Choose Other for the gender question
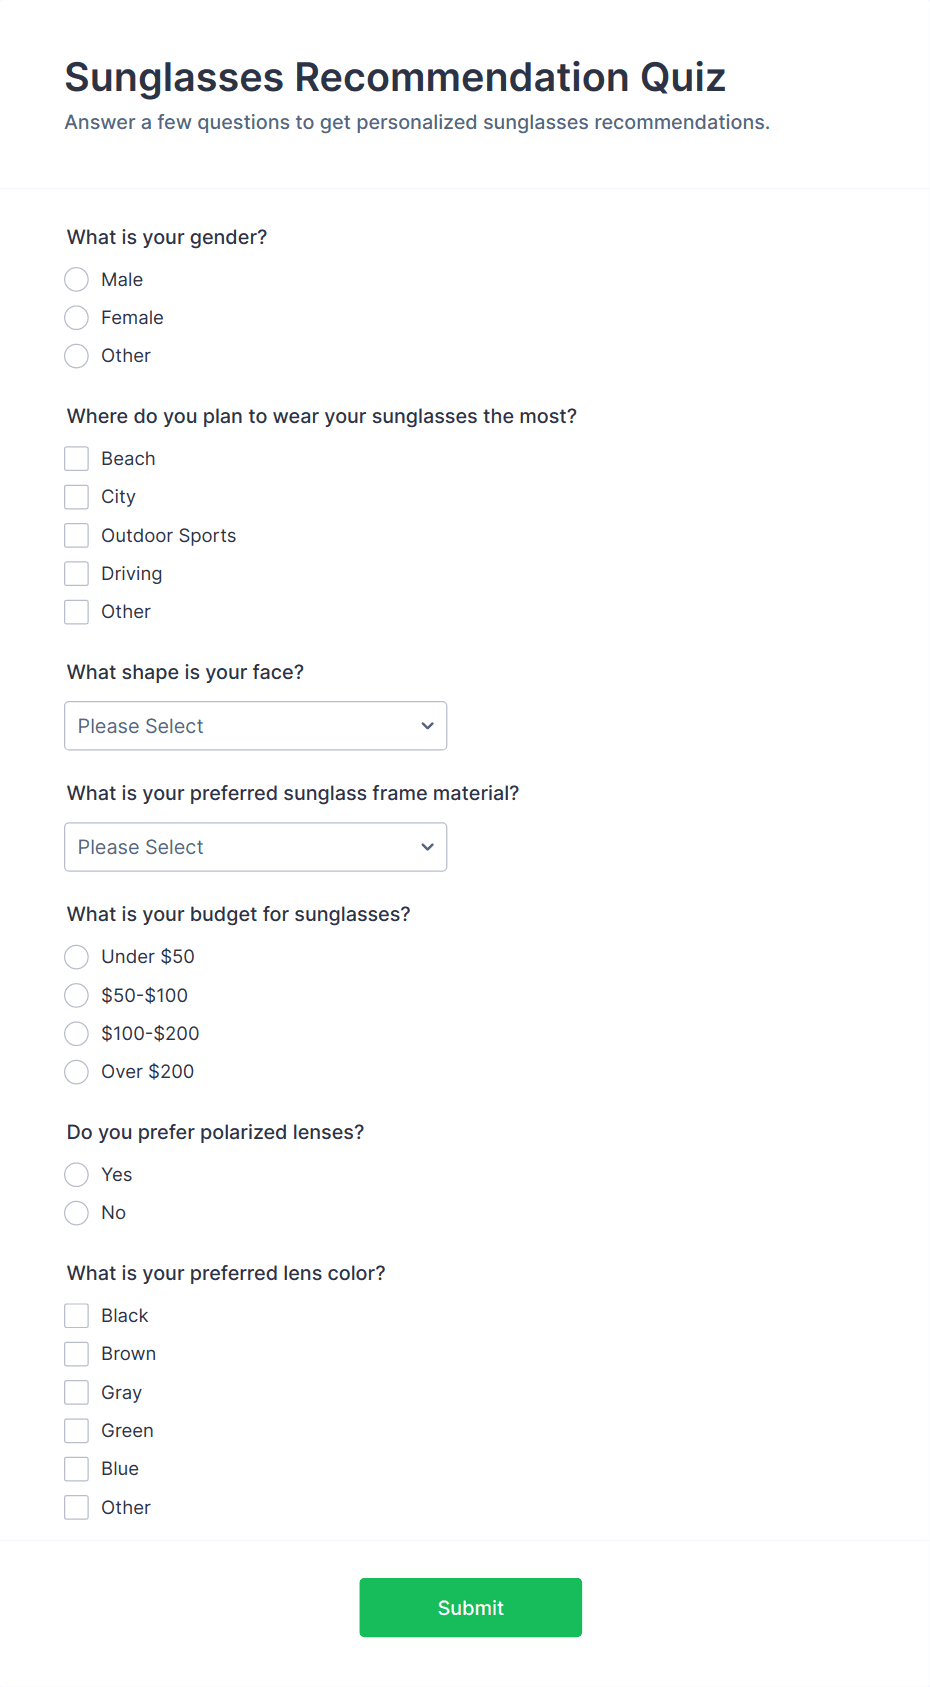This screenshot has height=1687, width=930. [76, 356]
